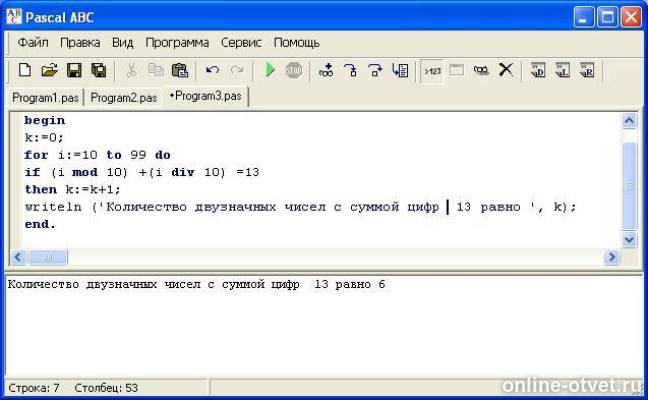Click the red X toolbar icon

pos(506,70)
